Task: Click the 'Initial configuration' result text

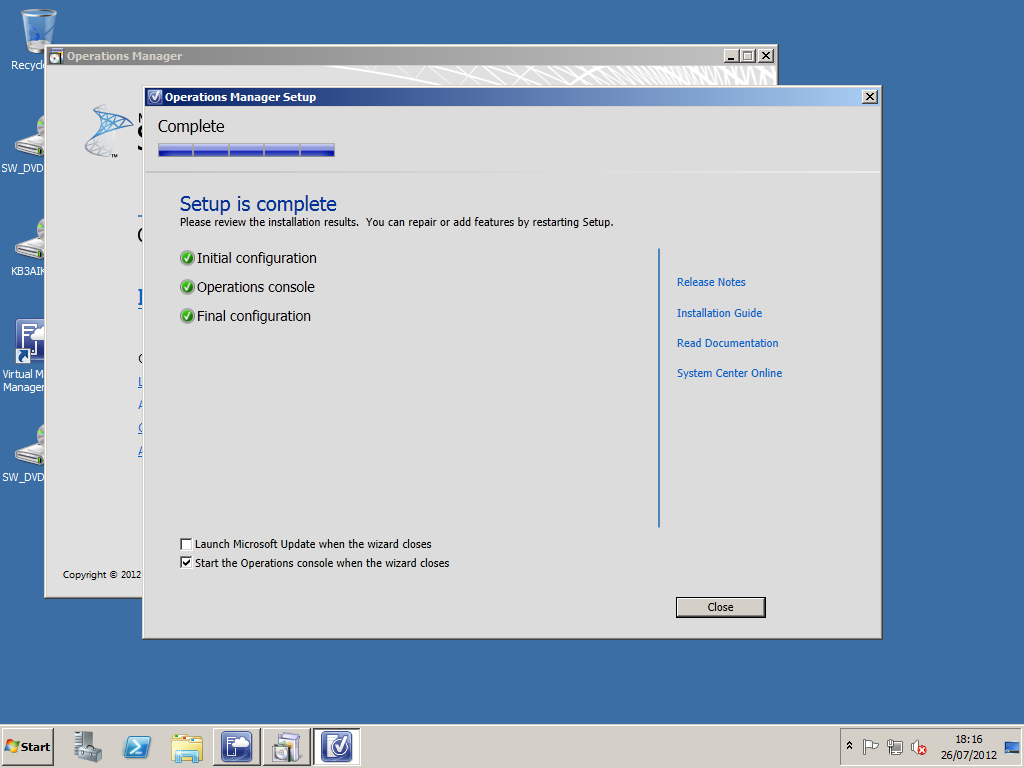Action: click(x=257, y=258)
